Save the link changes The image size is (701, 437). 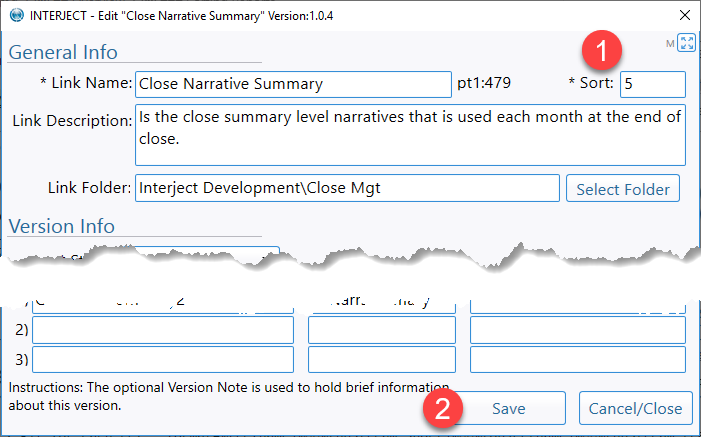tap(509, 408)
